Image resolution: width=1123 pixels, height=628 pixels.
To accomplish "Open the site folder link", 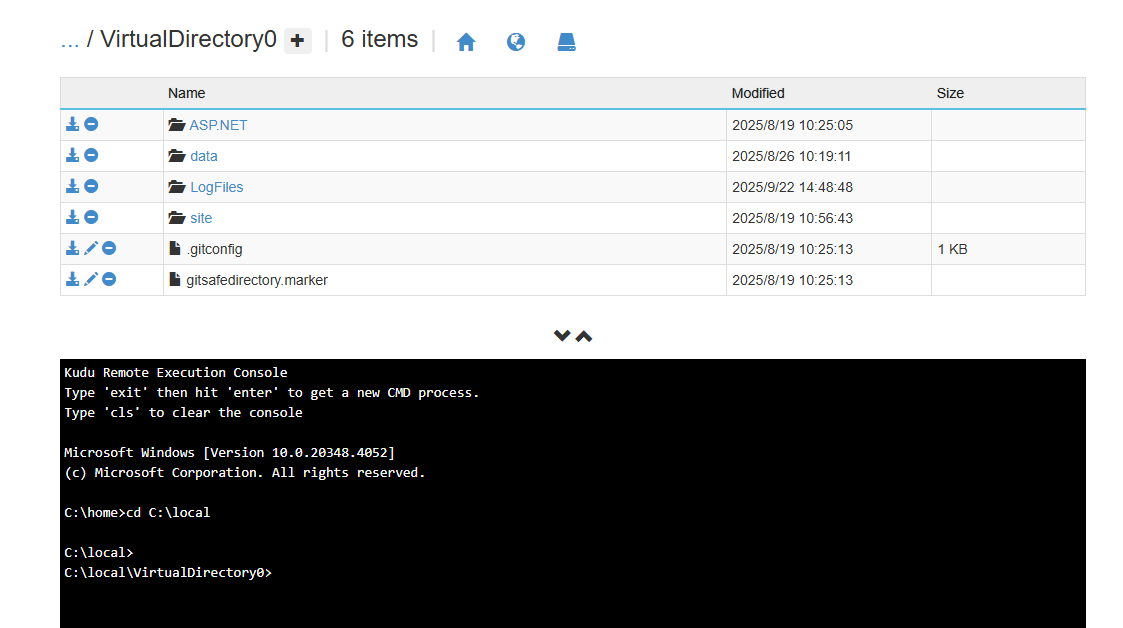I will click(x=201, y=218).
